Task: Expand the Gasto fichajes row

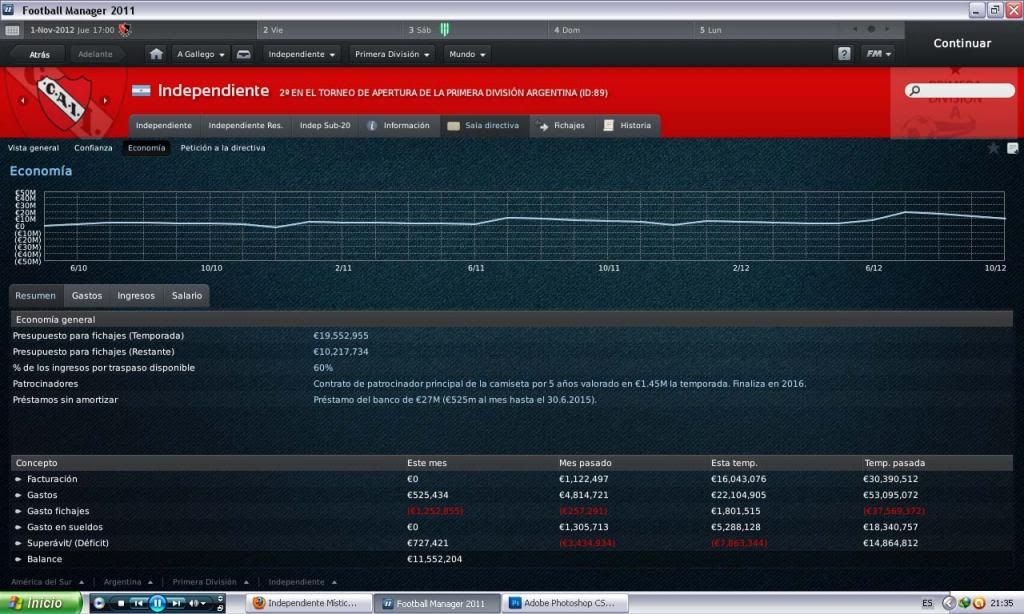Action: tap(18, 511)
